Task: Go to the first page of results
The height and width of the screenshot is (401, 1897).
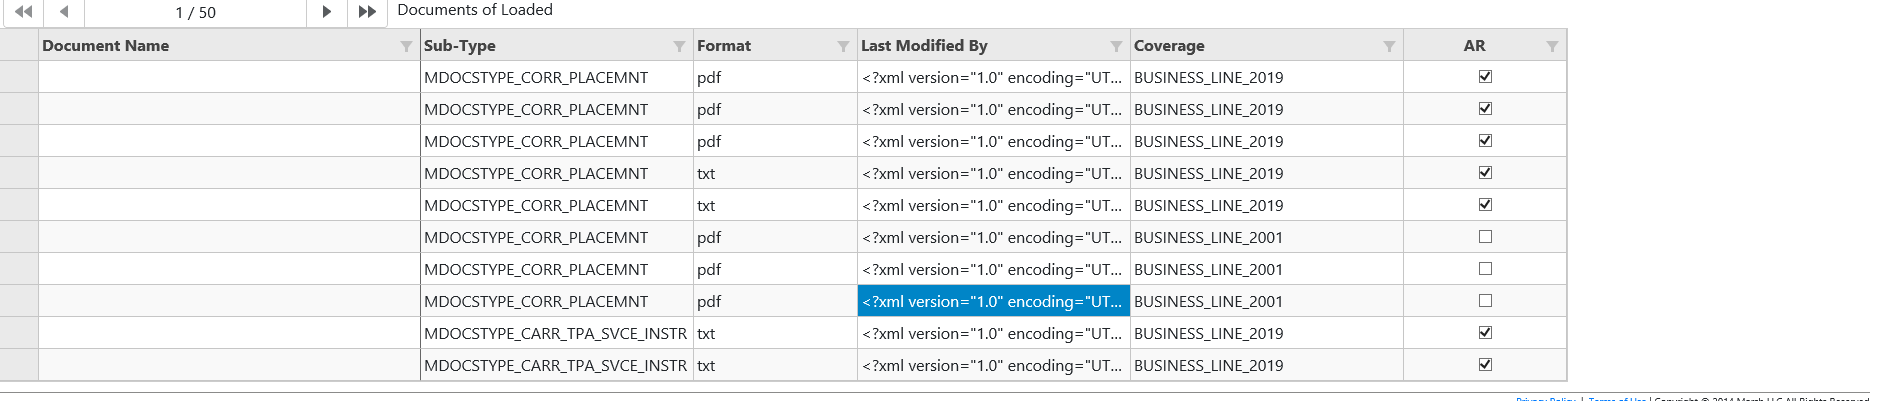Action: coord(23,12)
